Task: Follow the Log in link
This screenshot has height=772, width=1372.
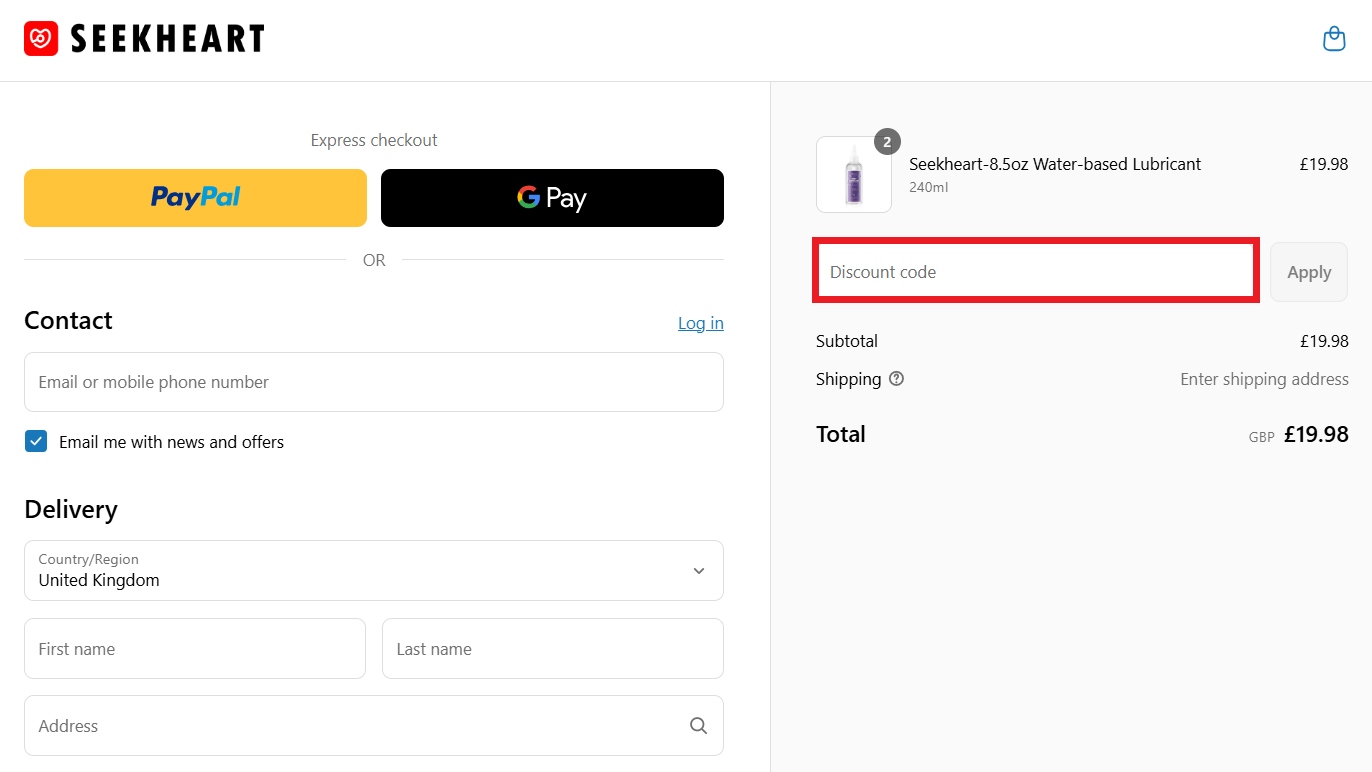Action: tap(701, 323)
